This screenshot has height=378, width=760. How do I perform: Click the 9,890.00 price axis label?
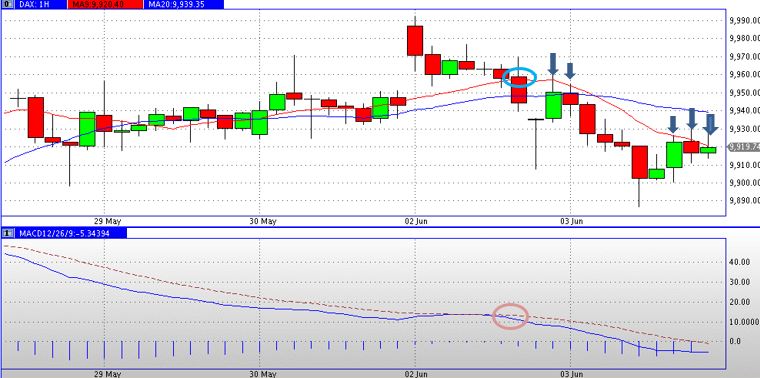click(744, 201)
